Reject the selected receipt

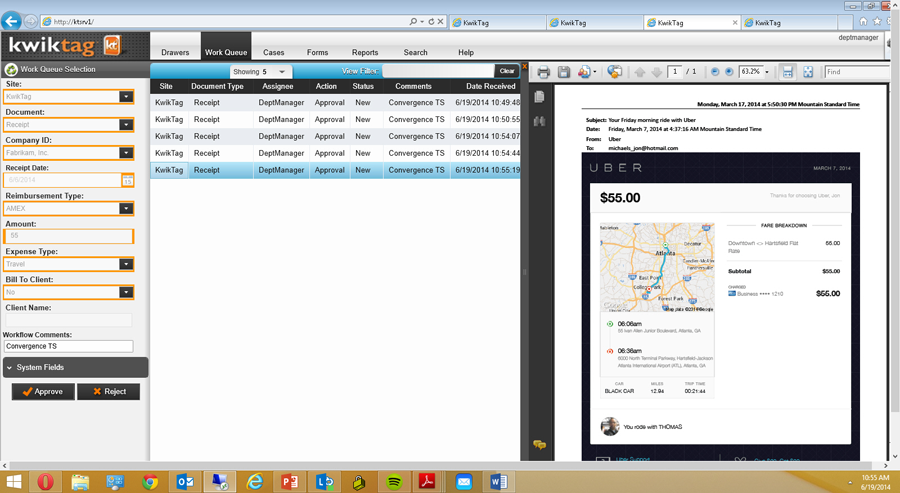[x=108, y=391]
